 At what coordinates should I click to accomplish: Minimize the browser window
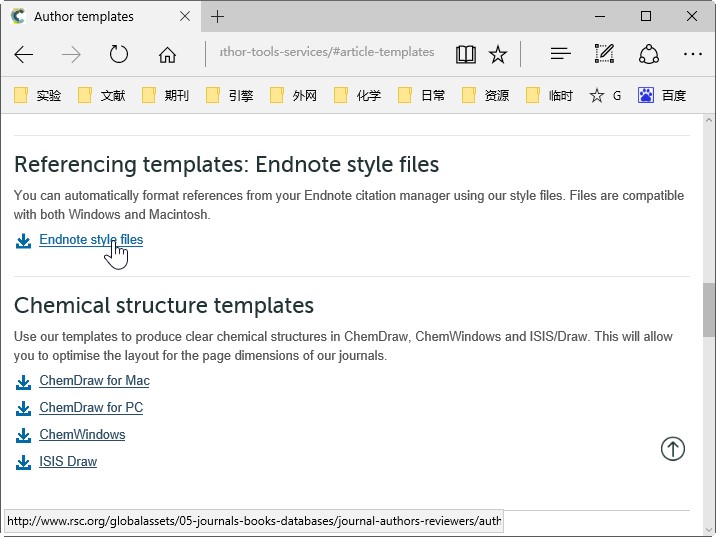(600, 16)
